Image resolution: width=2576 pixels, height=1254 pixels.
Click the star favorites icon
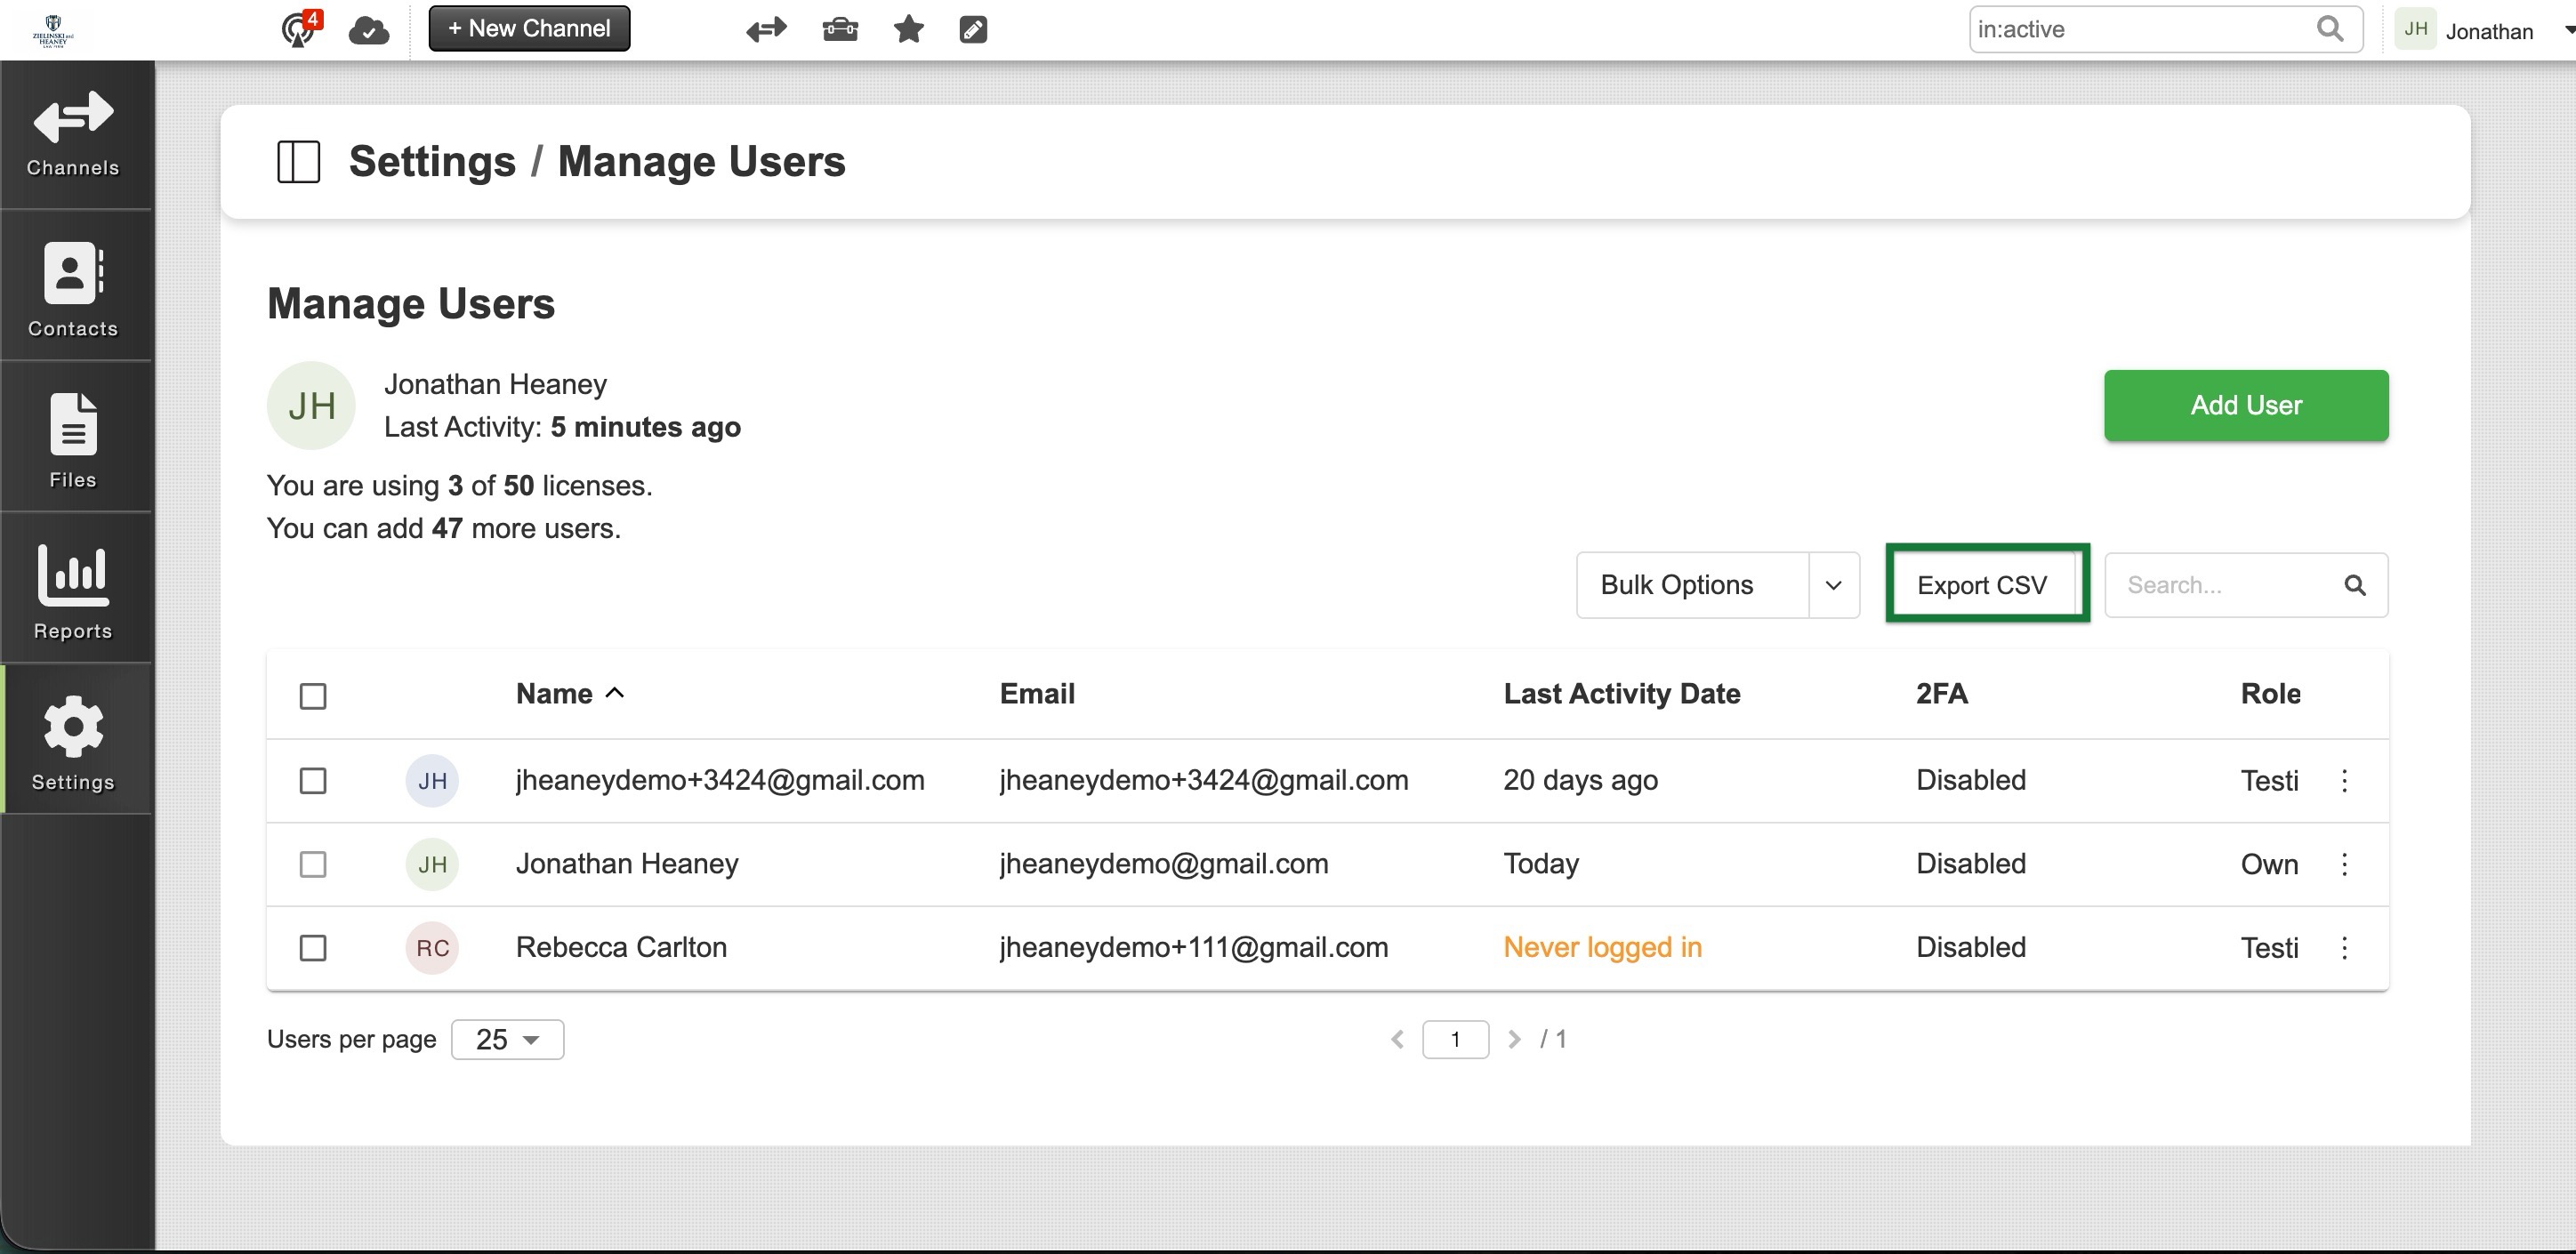click(908, 29)
